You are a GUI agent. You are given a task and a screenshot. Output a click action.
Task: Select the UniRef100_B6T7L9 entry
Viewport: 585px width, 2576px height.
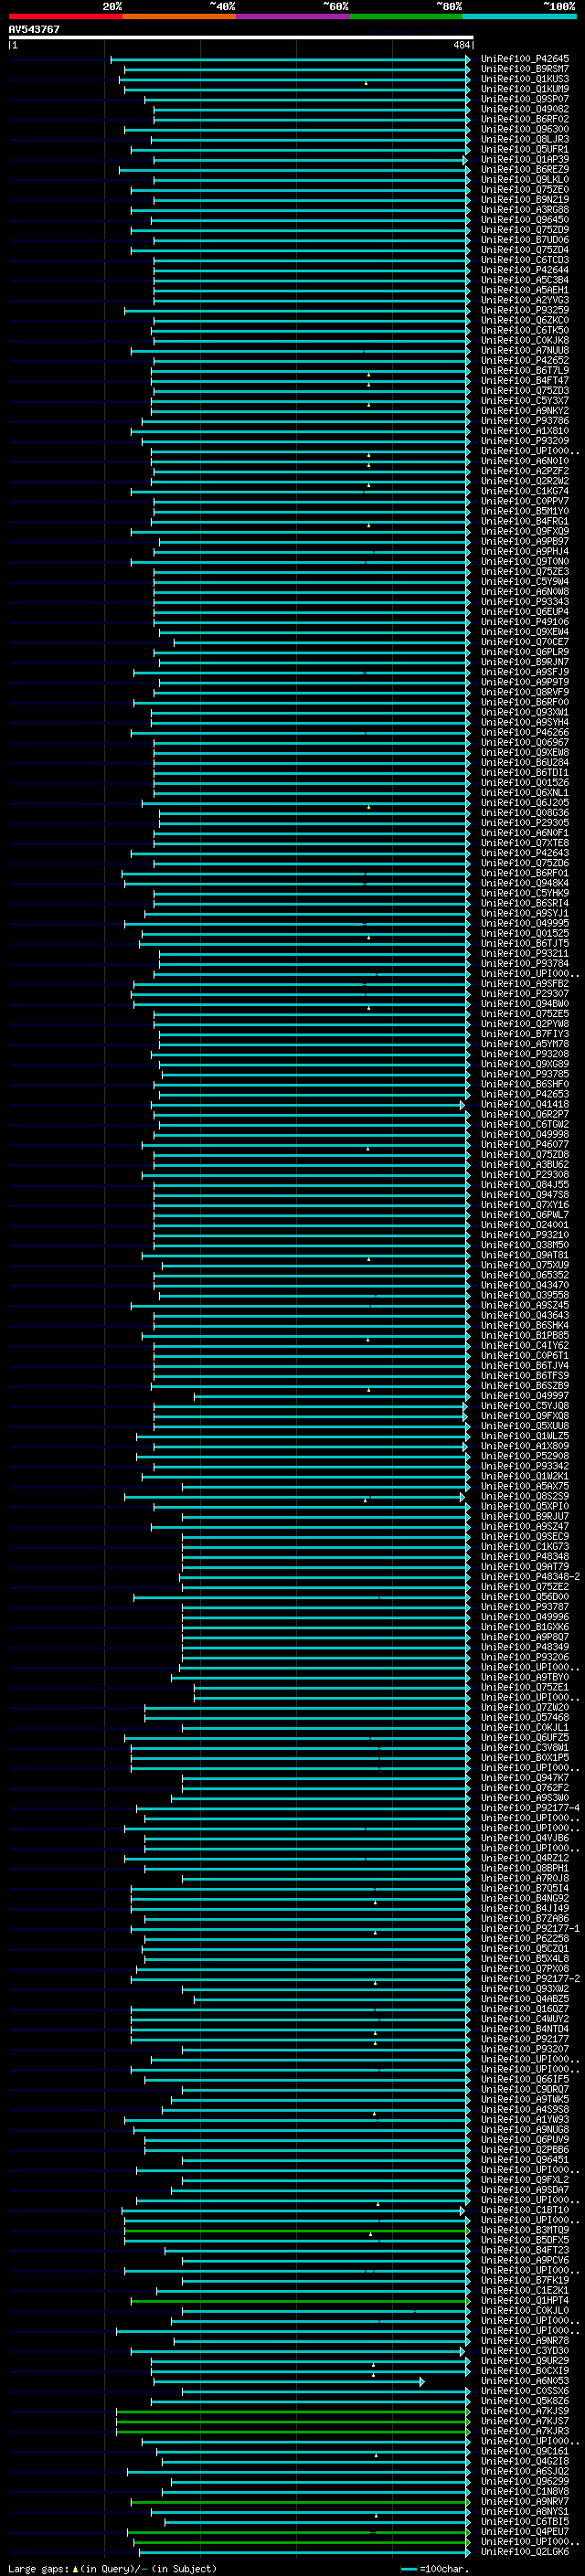tap(525, 370)
